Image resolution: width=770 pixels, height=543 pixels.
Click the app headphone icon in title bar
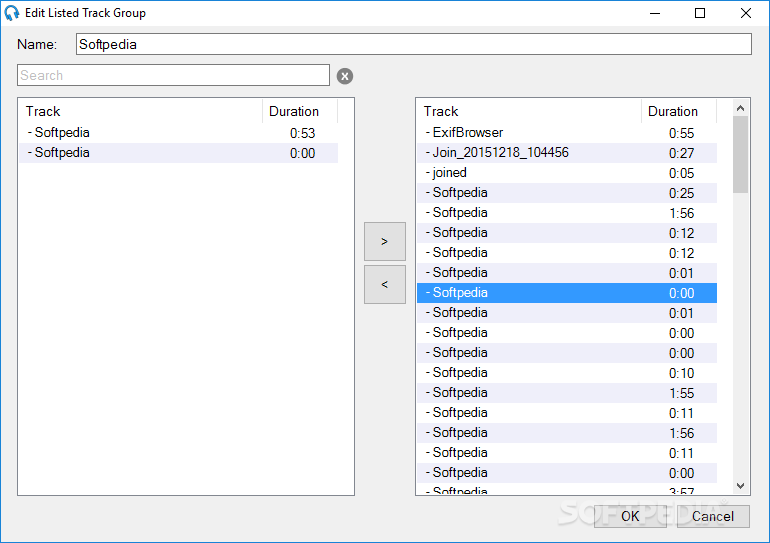point(11,13)
